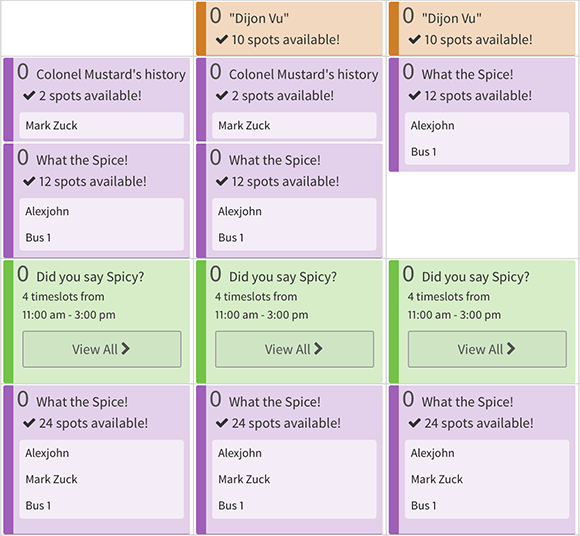Open View All in middle Did you say Spicy card

(294, 349)
